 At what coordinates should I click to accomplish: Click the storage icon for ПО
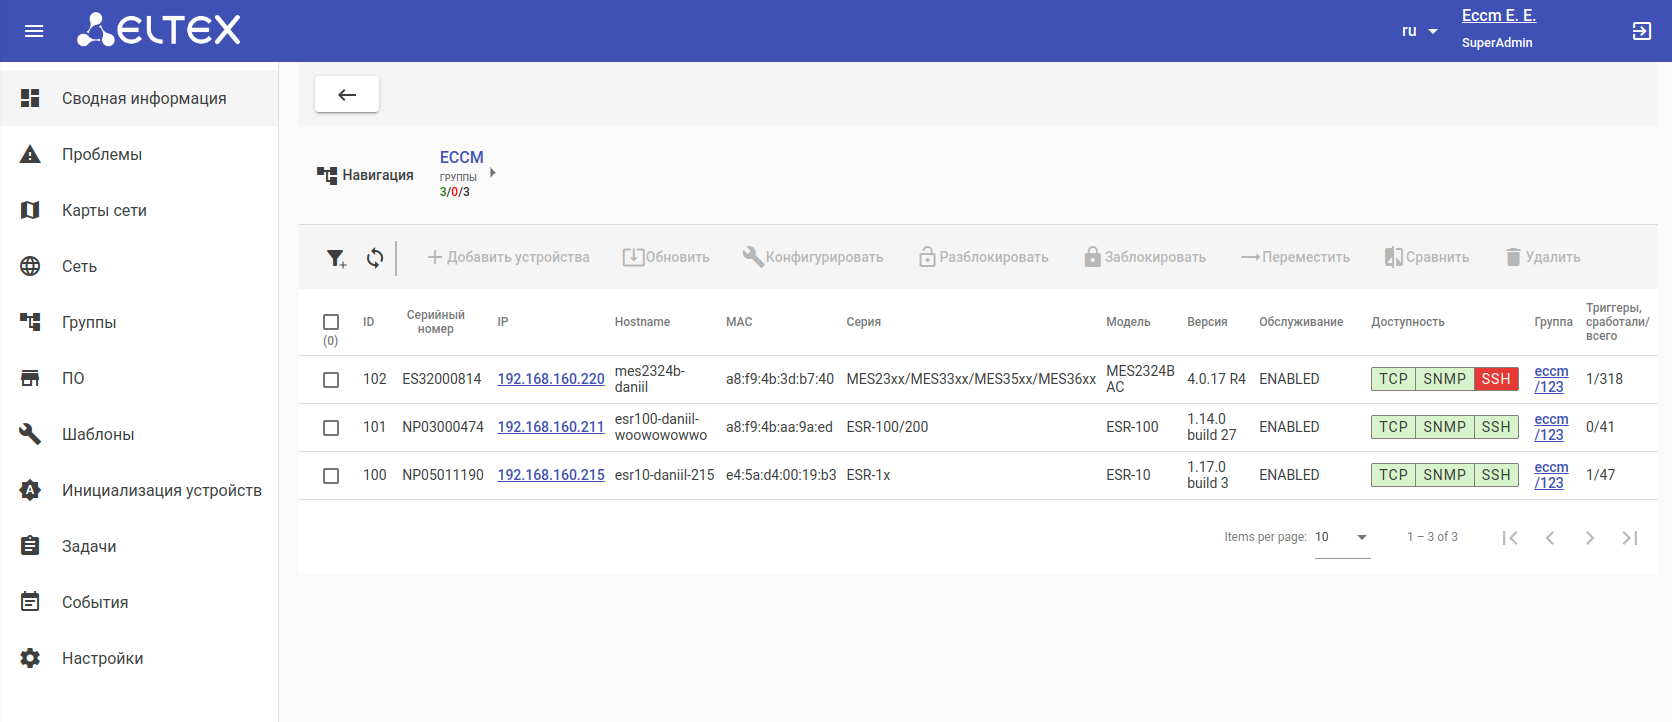click(30, 378)
